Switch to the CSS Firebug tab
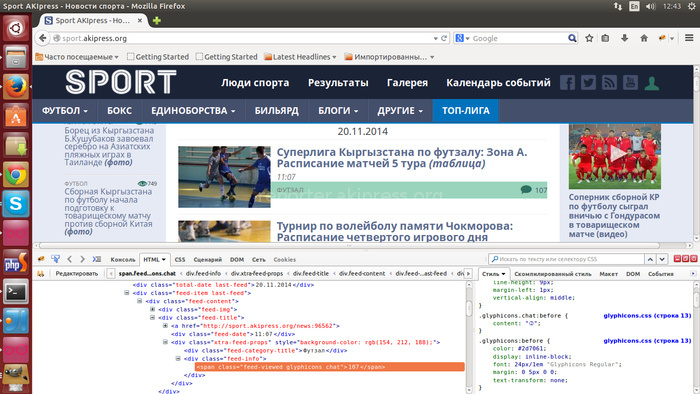The height and width of the screenshot is (394, 700). click(x=180, y=259)
